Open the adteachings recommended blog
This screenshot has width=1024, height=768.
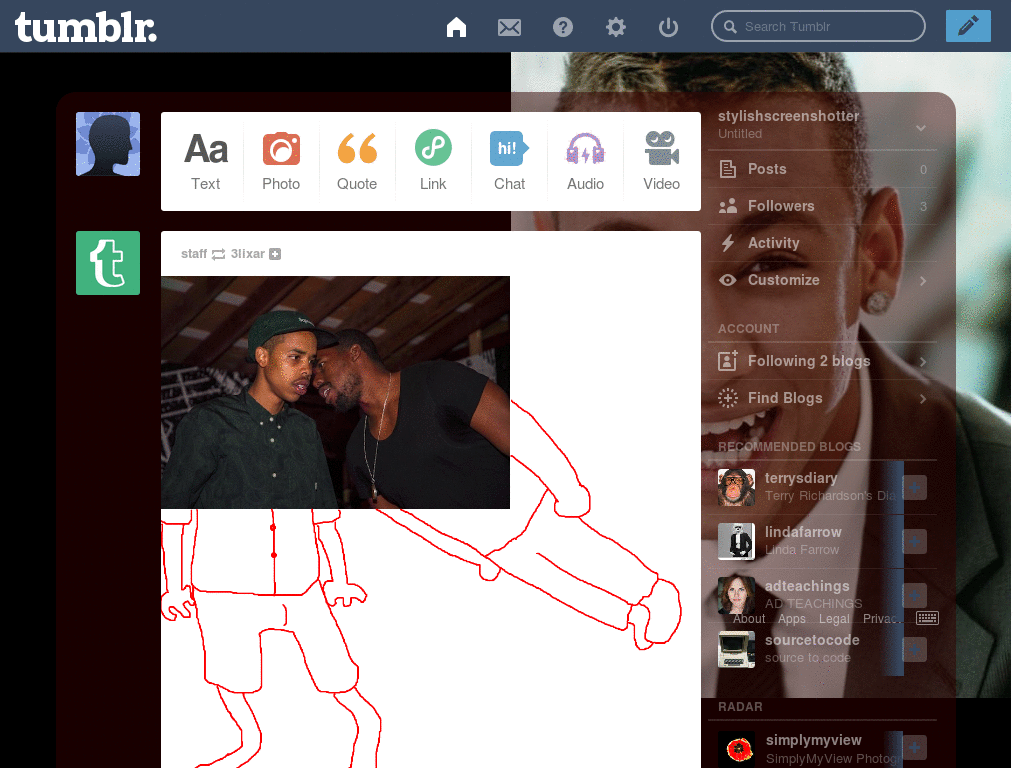pyautogui.click(x=807, y=586)
